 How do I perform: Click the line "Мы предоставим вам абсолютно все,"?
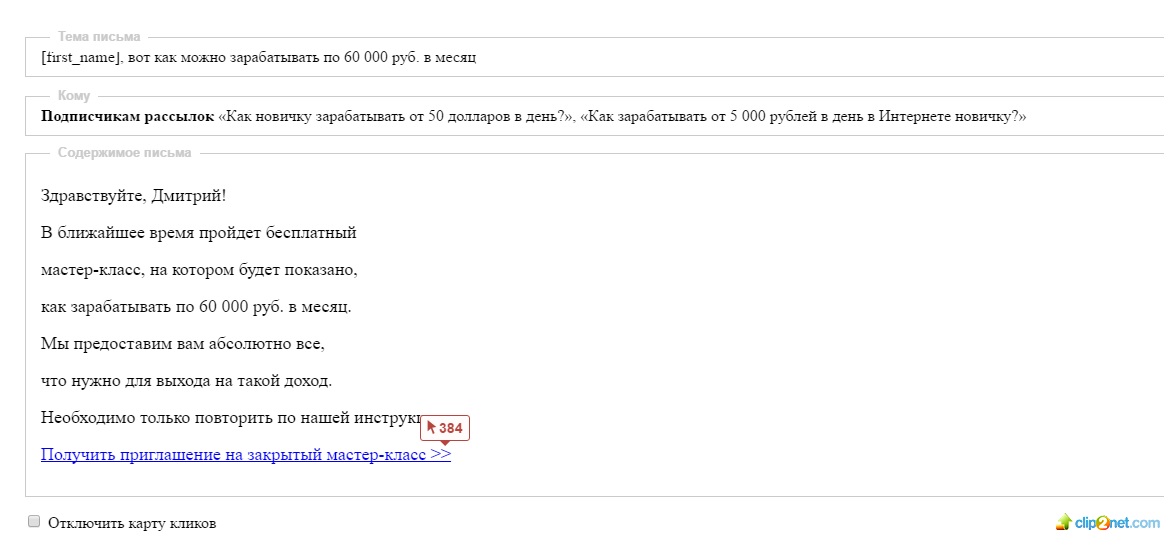pyautogui.click(x=183, y=344)
